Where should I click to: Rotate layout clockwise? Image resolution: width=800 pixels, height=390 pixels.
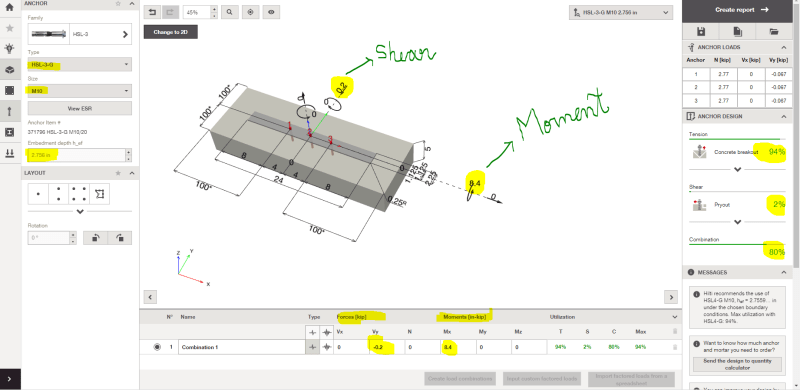point(119,238)
